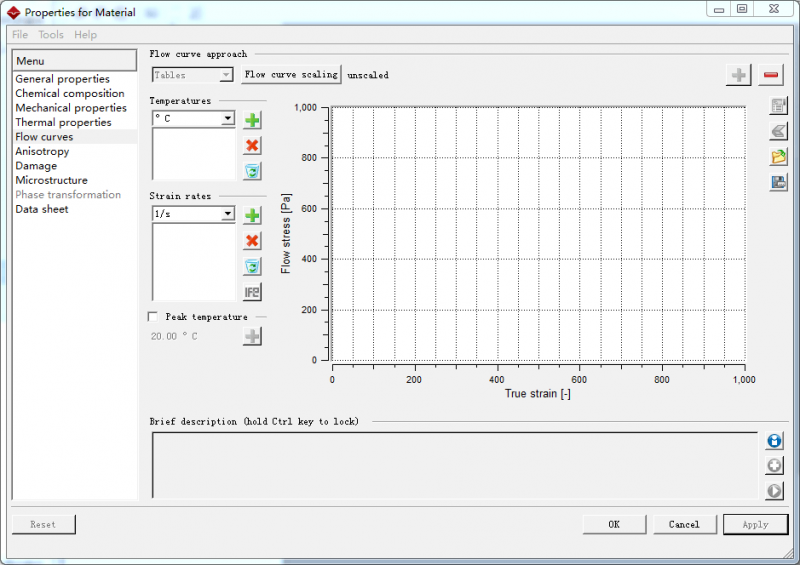Viewport: 800px width, 565px height.
Task: Click the IFE icon button
Action: coord(252,292)
